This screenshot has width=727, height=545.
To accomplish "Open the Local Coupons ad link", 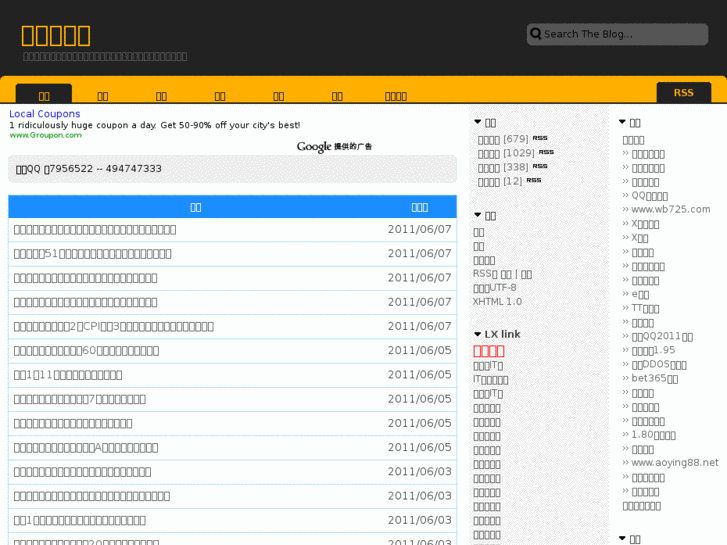I will click(45, 114).
